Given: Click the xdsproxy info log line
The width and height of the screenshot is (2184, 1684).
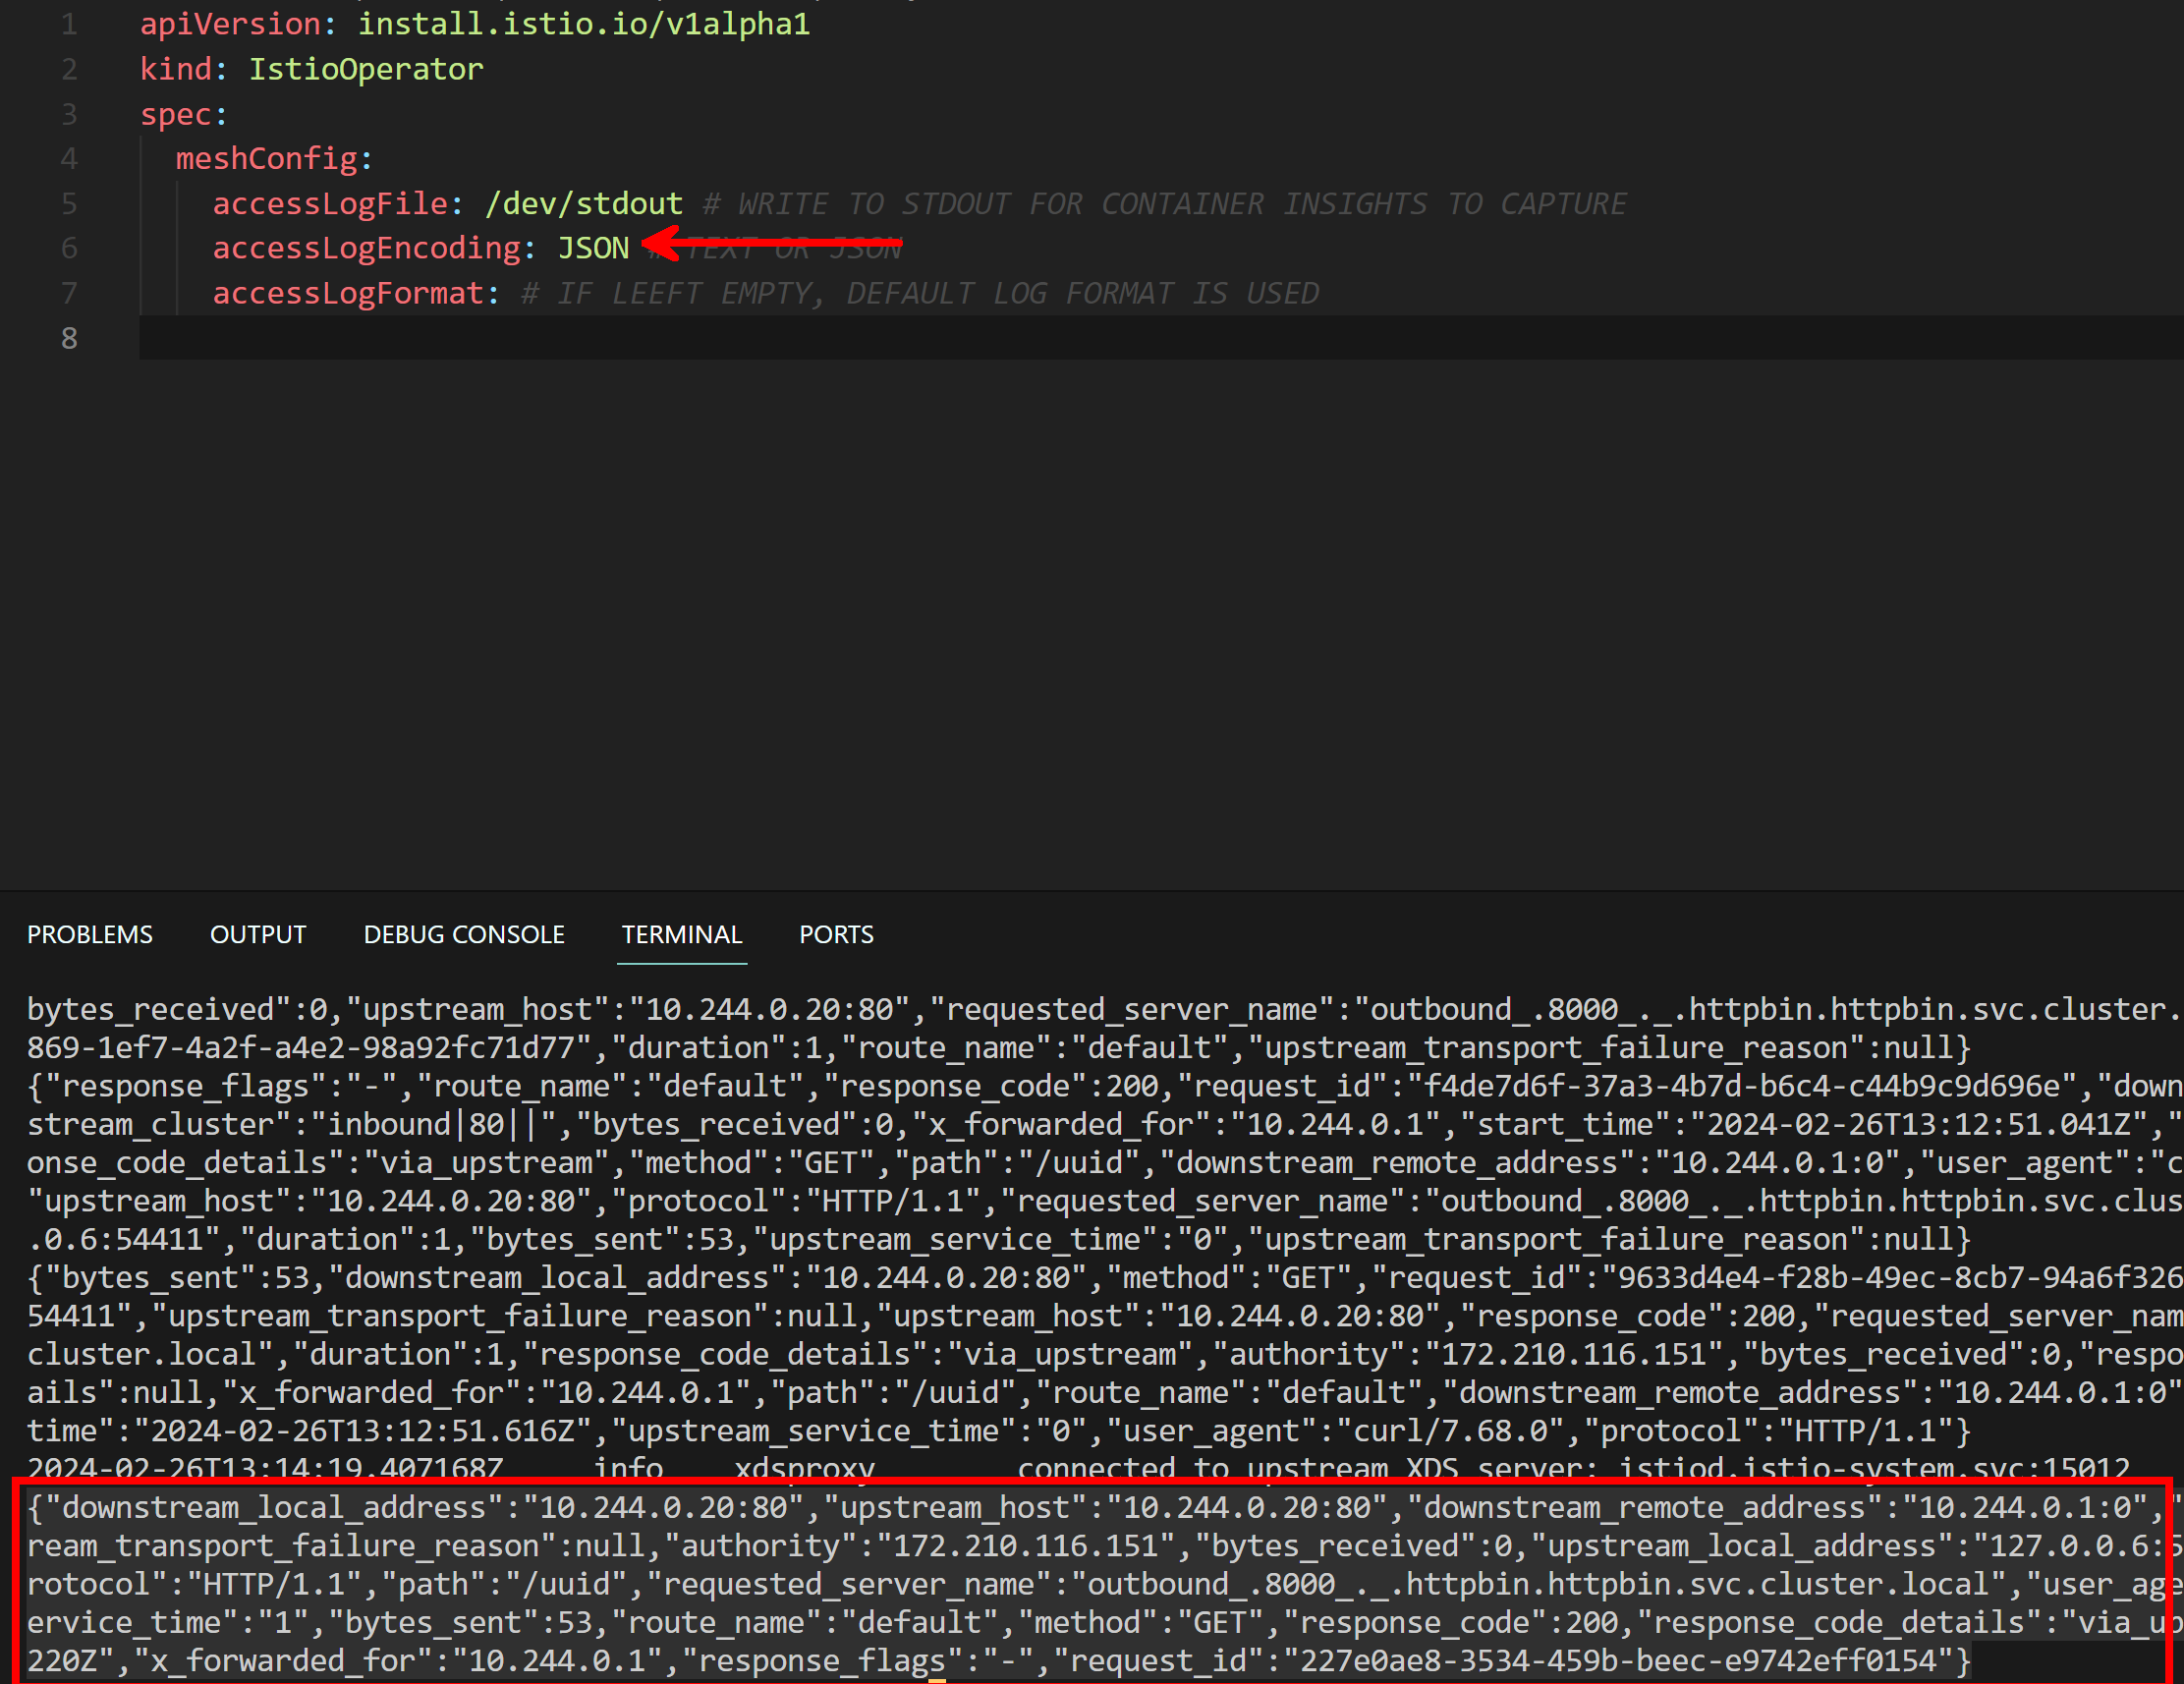Looking at the screenshot, I should (804, 1468).
